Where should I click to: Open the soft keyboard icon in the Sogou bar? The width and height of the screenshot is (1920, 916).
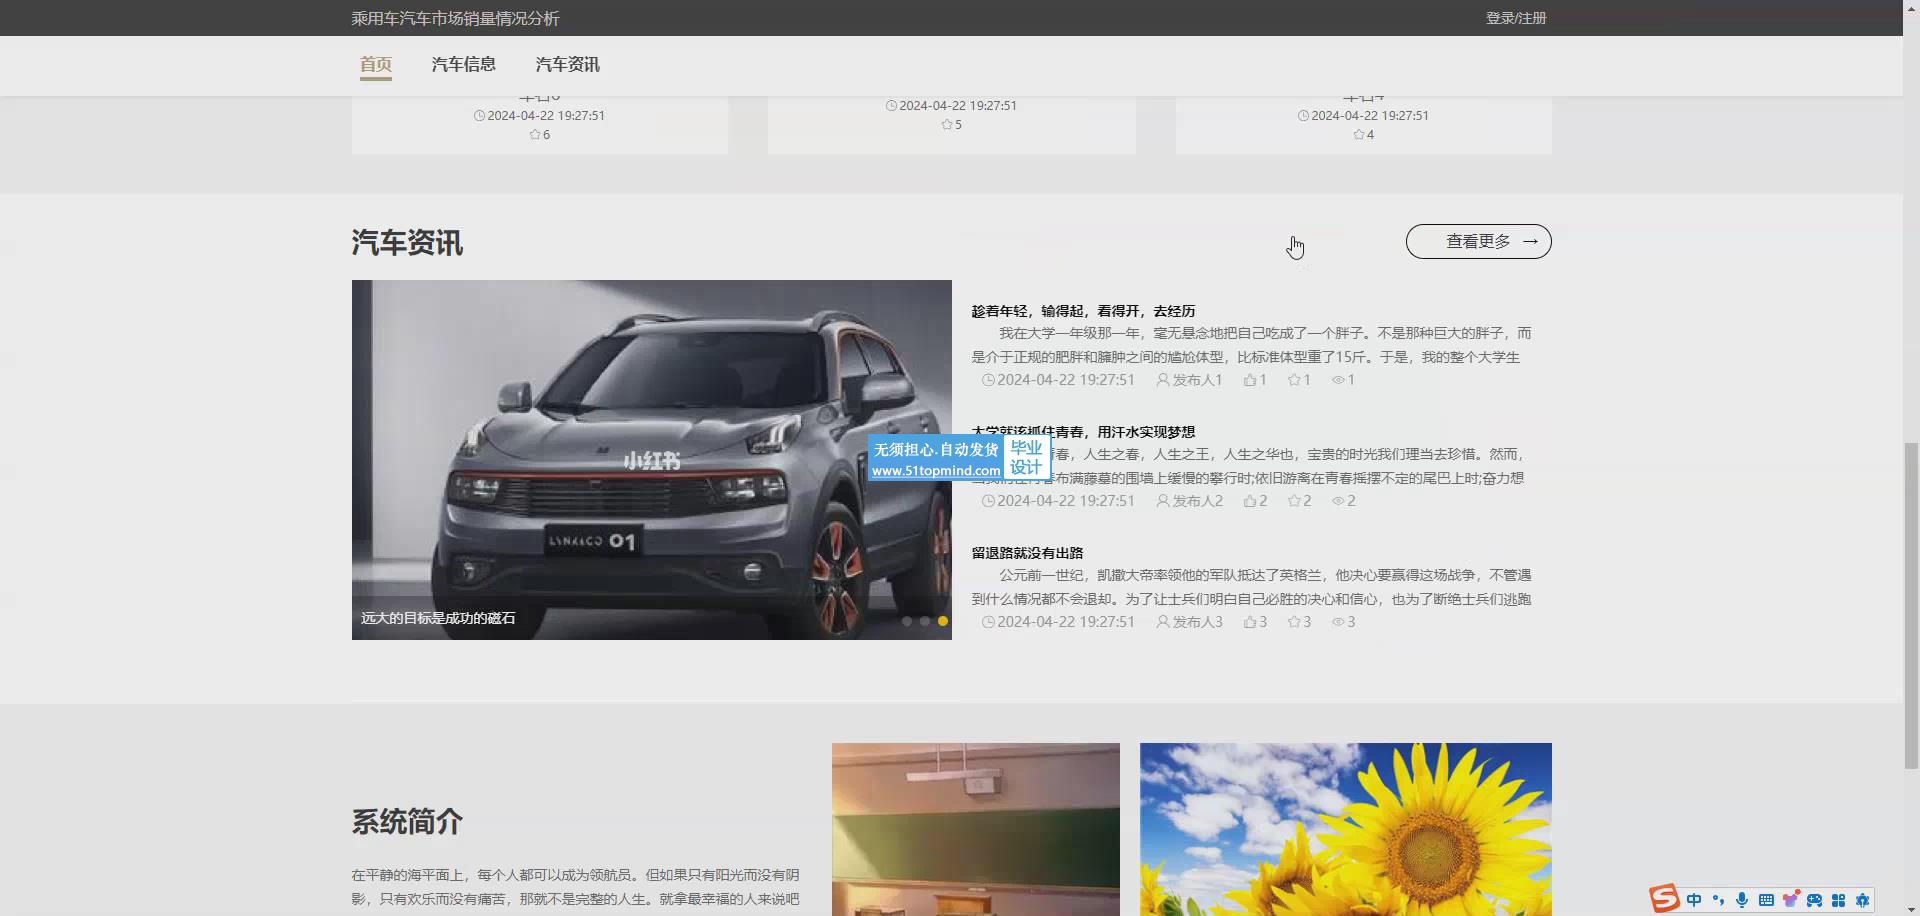coord(1766,900)
